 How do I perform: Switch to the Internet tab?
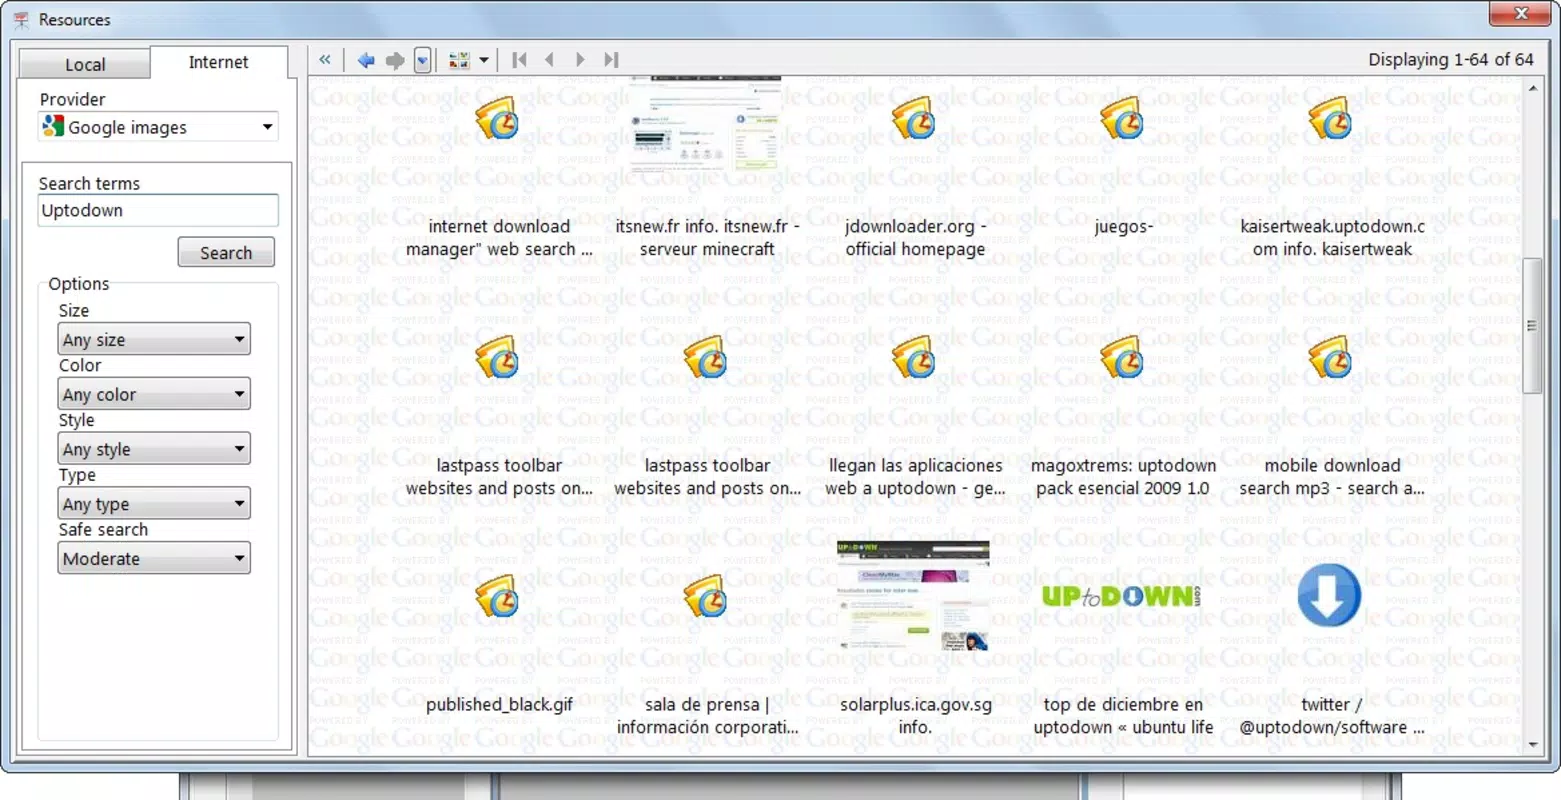coord(218,62)
